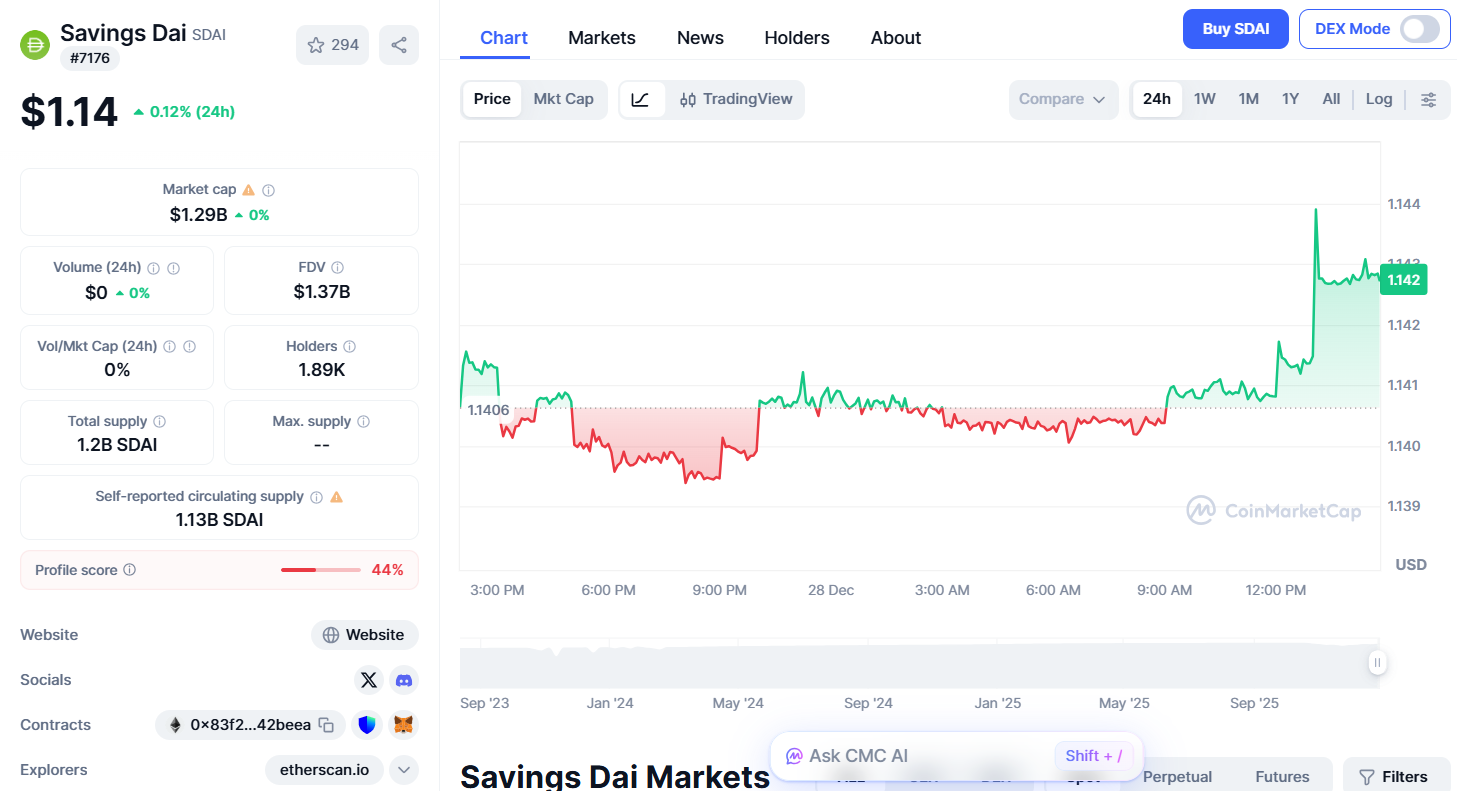Add SDAI to MetaMask via fox icon
The image size is (1457, 791).
(403, 724)
